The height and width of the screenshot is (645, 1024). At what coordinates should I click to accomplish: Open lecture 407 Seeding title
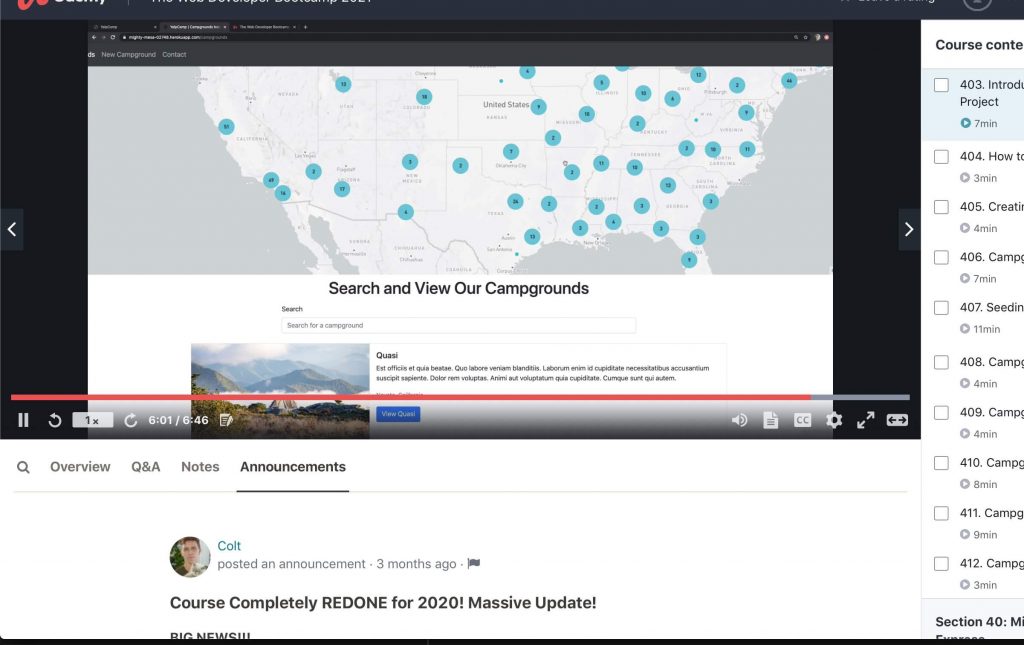(x=991, y=307)
